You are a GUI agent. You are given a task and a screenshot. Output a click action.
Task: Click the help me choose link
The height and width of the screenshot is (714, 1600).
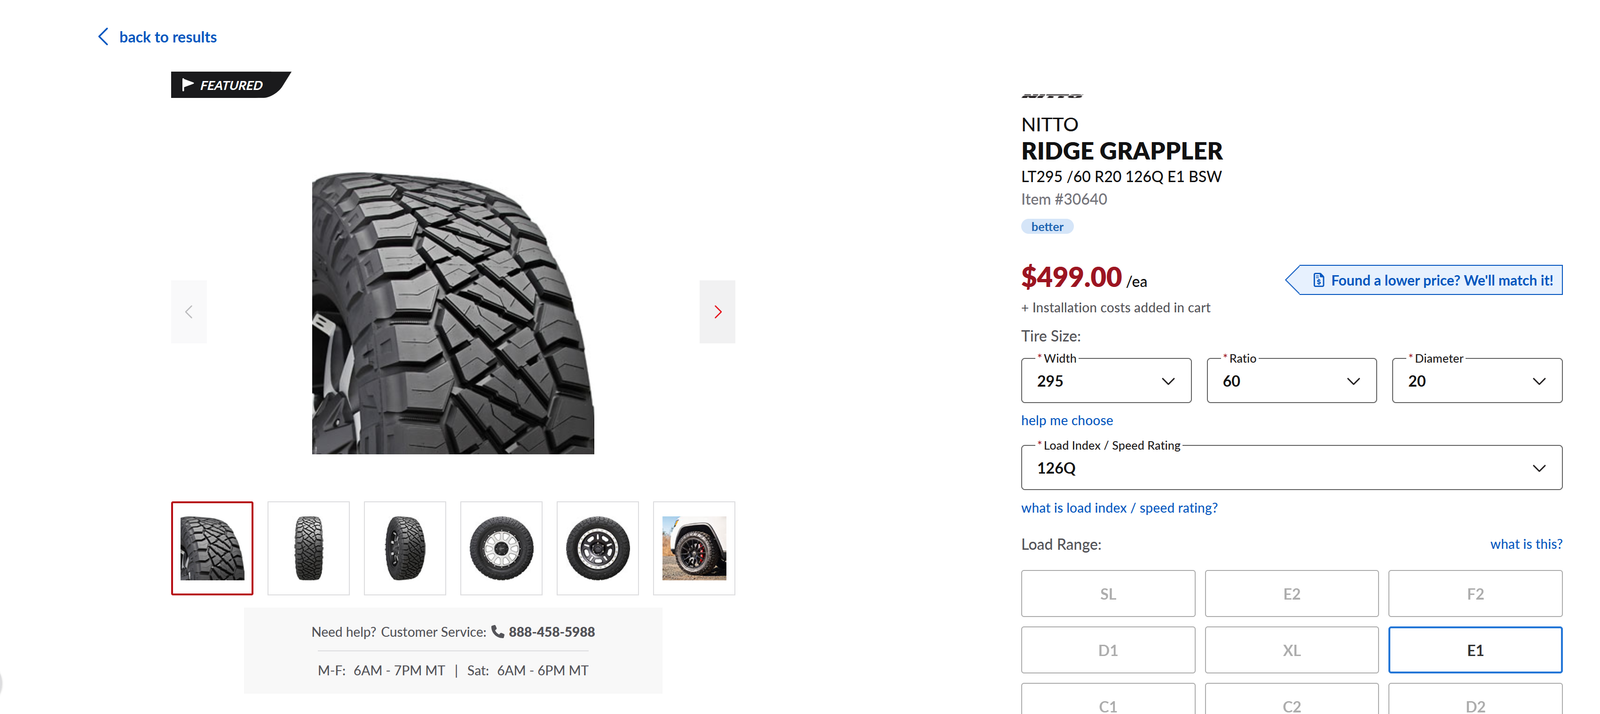click(x=1066, y=421)
